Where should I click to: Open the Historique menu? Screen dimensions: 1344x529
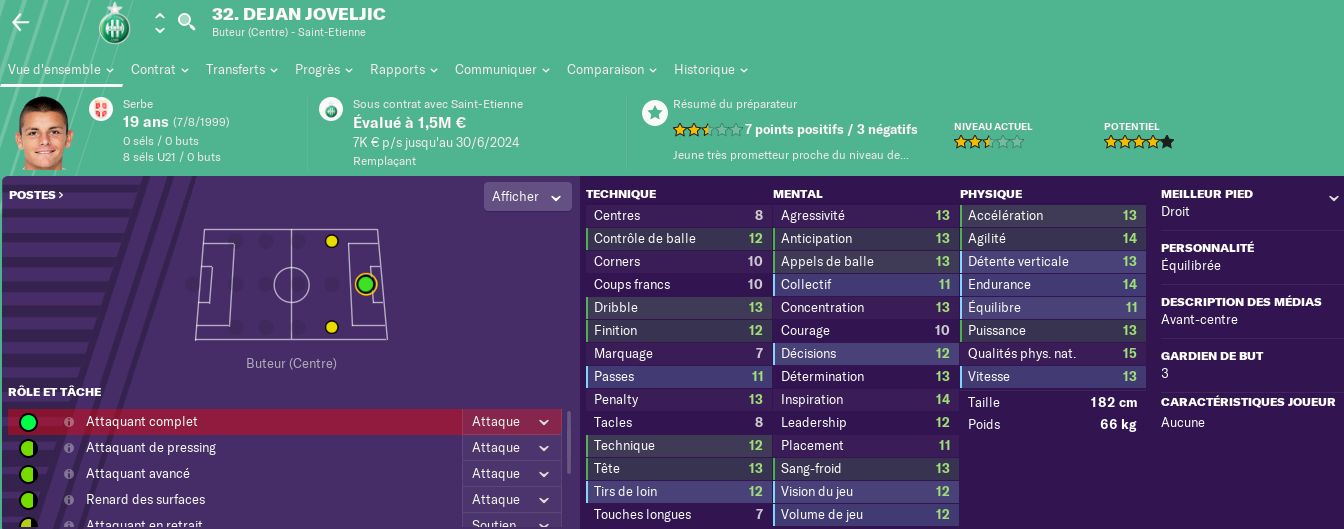click(711, 70)
